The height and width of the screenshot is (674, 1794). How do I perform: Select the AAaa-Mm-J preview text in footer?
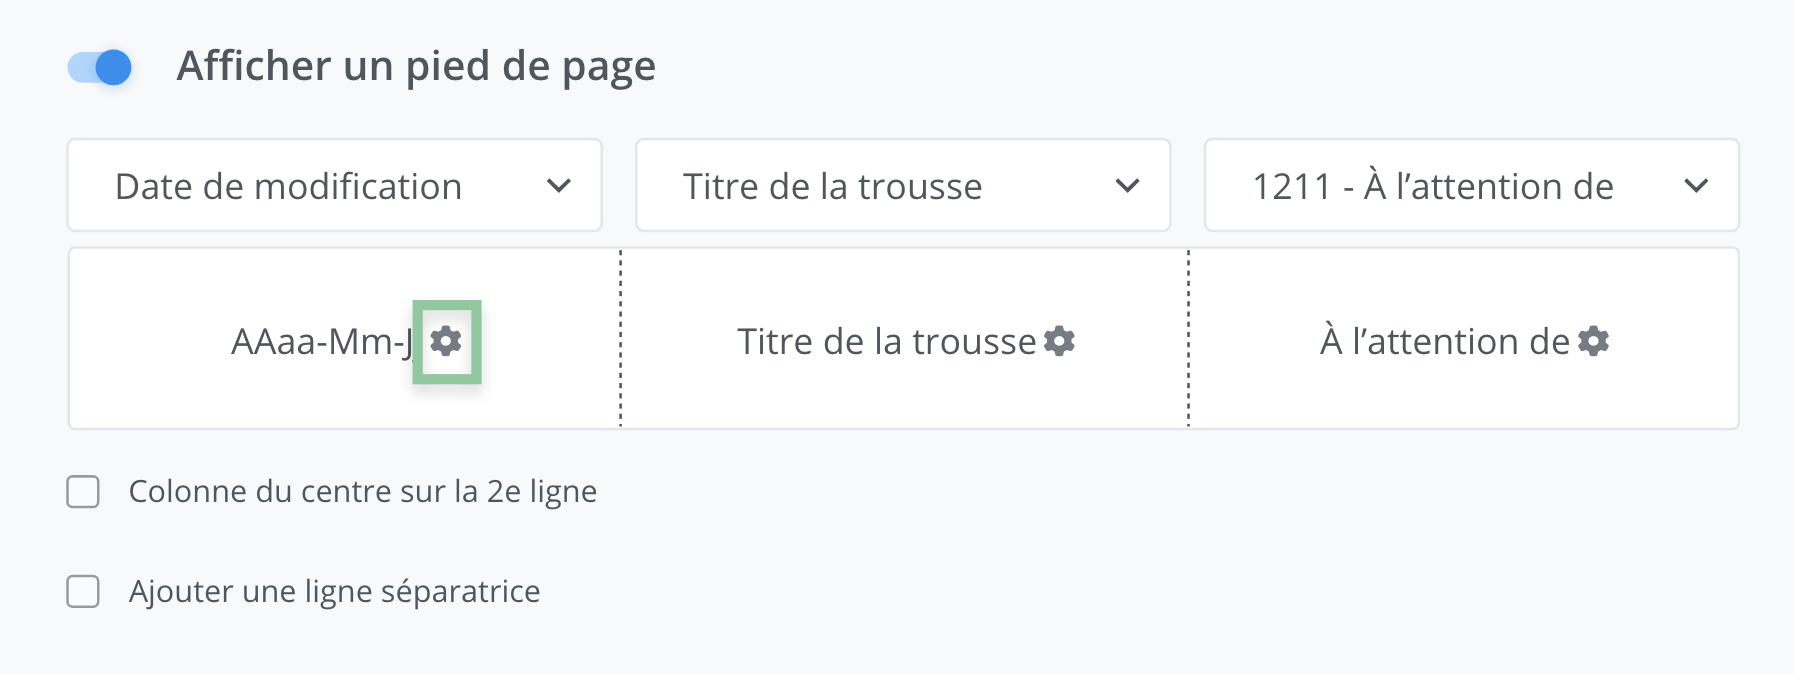(x=321, y=342)
